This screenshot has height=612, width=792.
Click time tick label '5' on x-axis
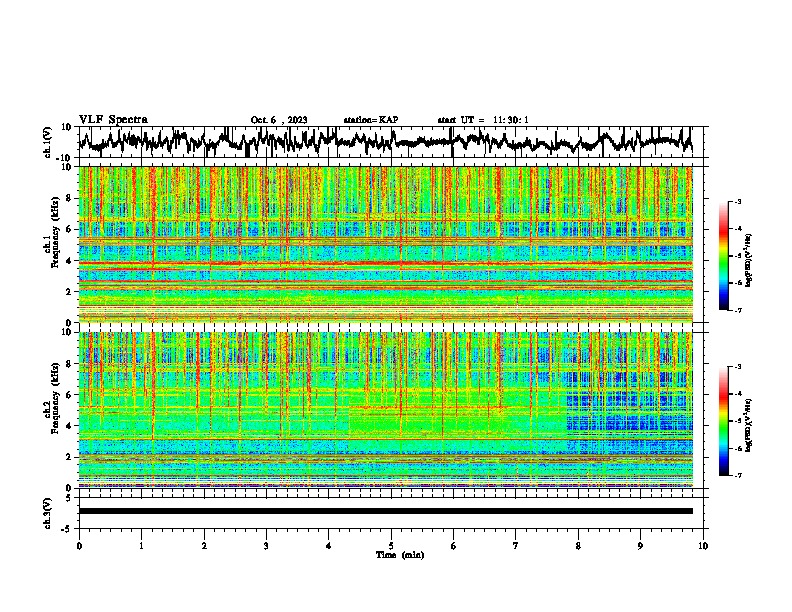point(391,546)
